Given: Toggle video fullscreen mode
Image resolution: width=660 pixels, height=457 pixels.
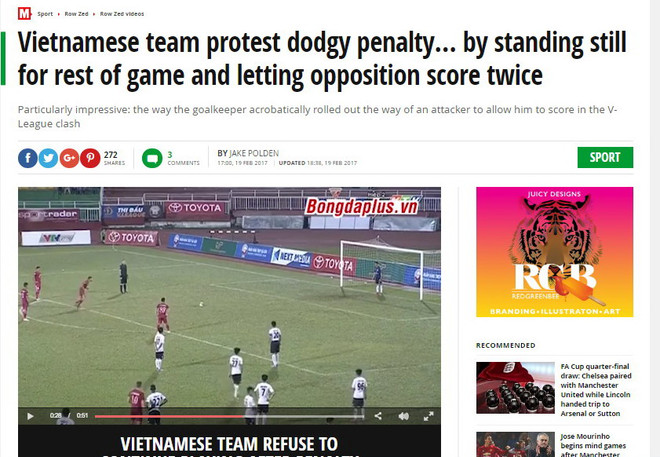Looking at the screenshot, I should [428, 416].
